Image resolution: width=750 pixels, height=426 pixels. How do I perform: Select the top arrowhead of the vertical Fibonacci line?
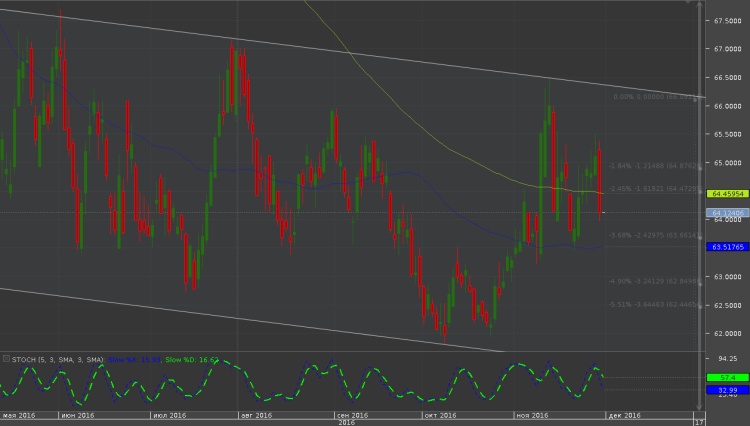[700, 4]
